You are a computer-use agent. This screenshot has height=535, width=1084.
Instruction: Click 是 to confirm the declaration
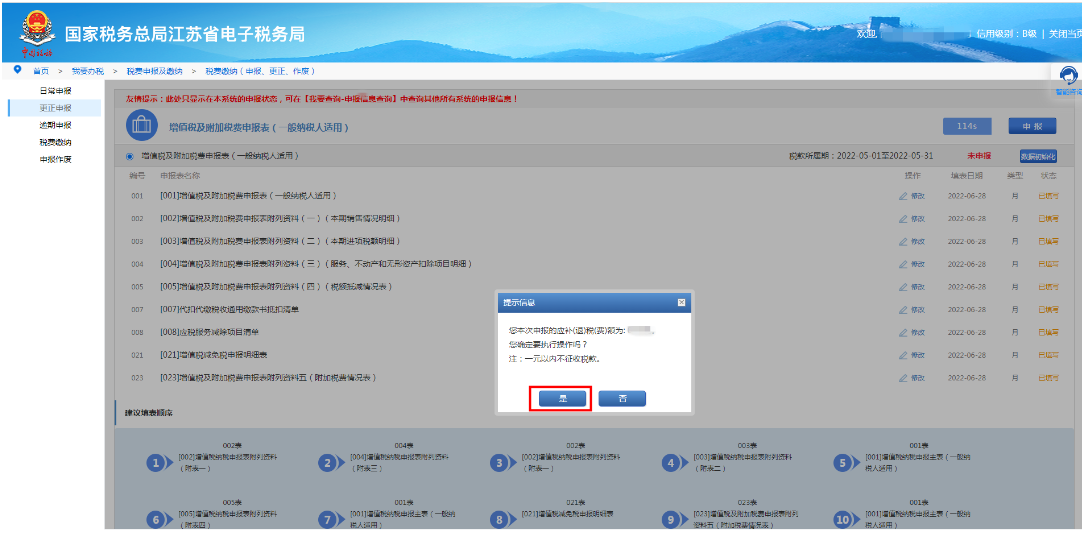pos(560,398)
